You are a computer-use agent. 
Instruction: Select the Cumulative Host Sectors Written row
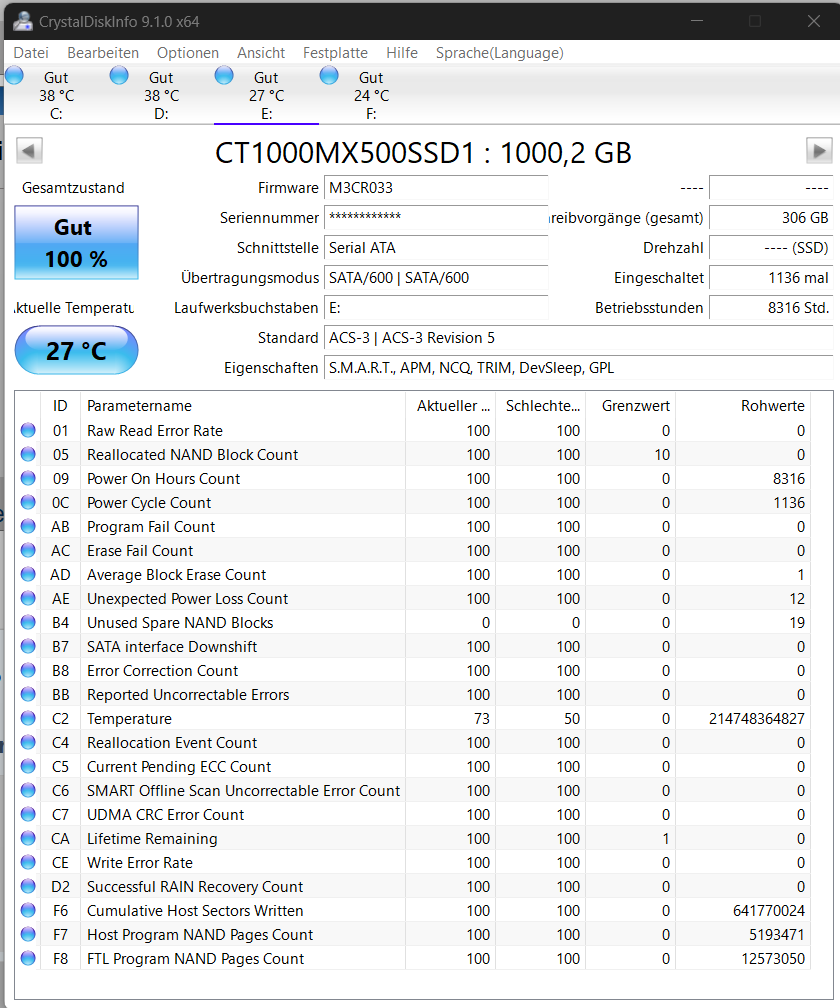click(x=412, y=910)
